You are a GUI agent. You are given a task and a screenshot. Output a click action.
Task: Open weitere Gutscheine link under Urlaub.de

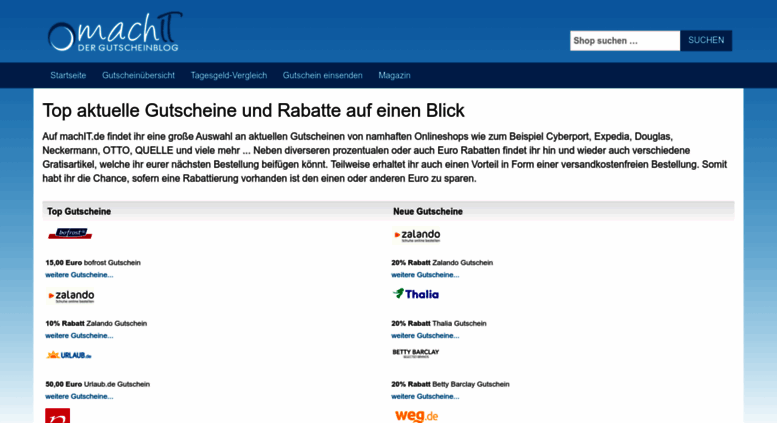click(79, 396)
